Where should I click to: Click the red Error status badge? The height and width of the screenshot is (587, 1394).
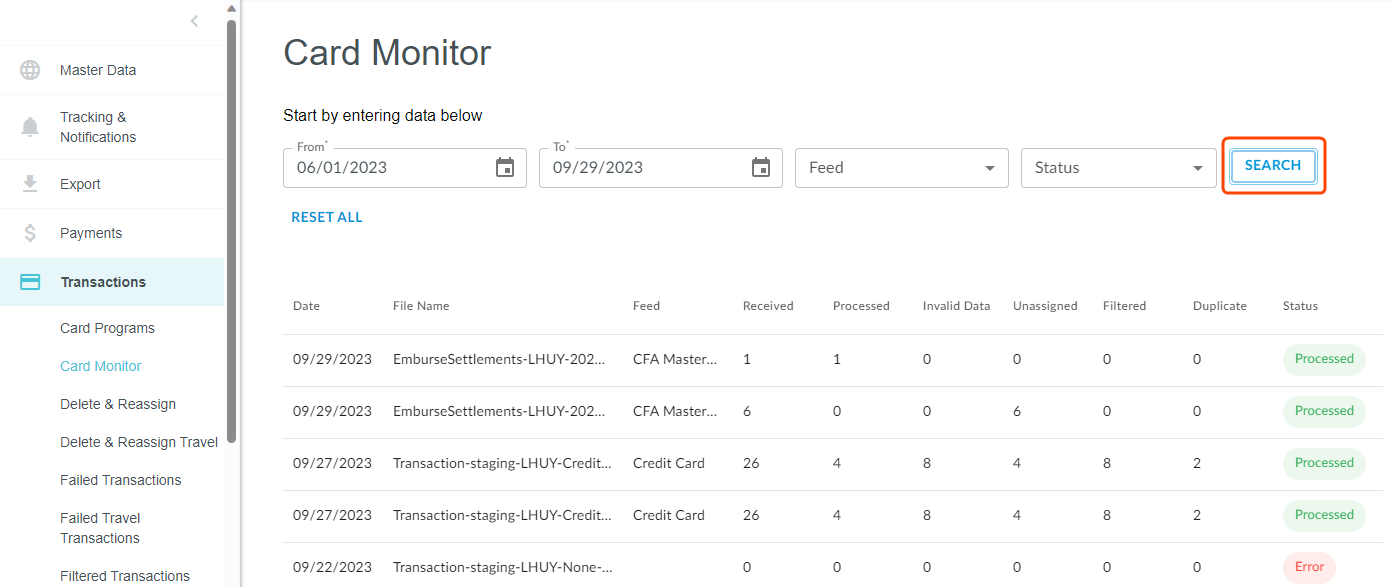click(x=1309, y=567)
